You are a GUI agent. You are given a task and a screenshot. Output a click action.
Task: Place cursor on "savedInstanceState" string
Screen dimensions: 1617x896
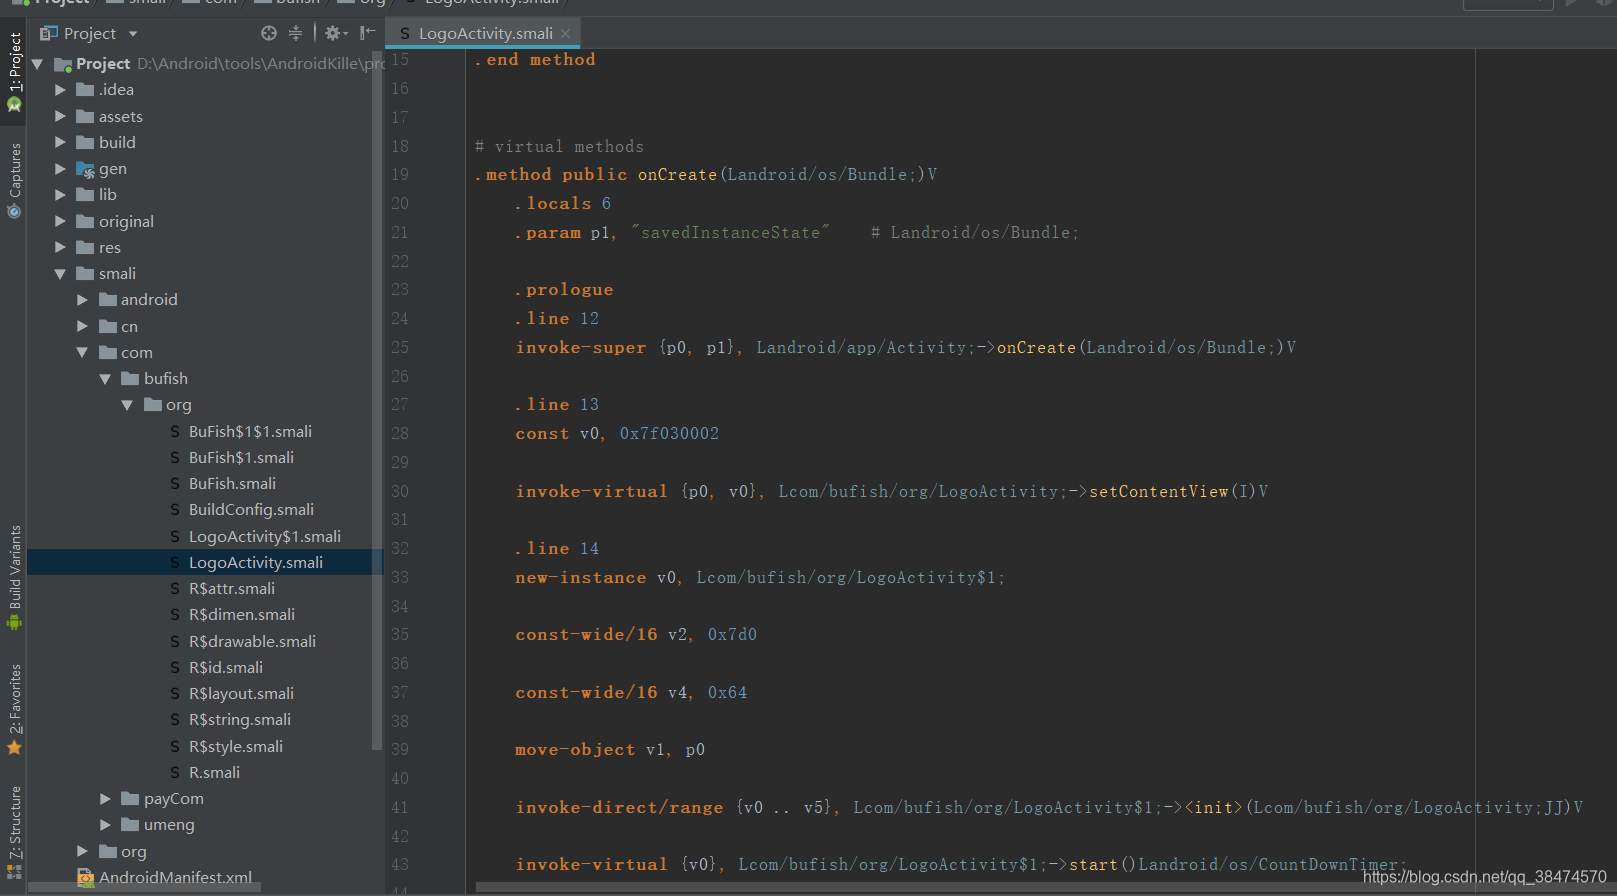(x=730, y=232)
